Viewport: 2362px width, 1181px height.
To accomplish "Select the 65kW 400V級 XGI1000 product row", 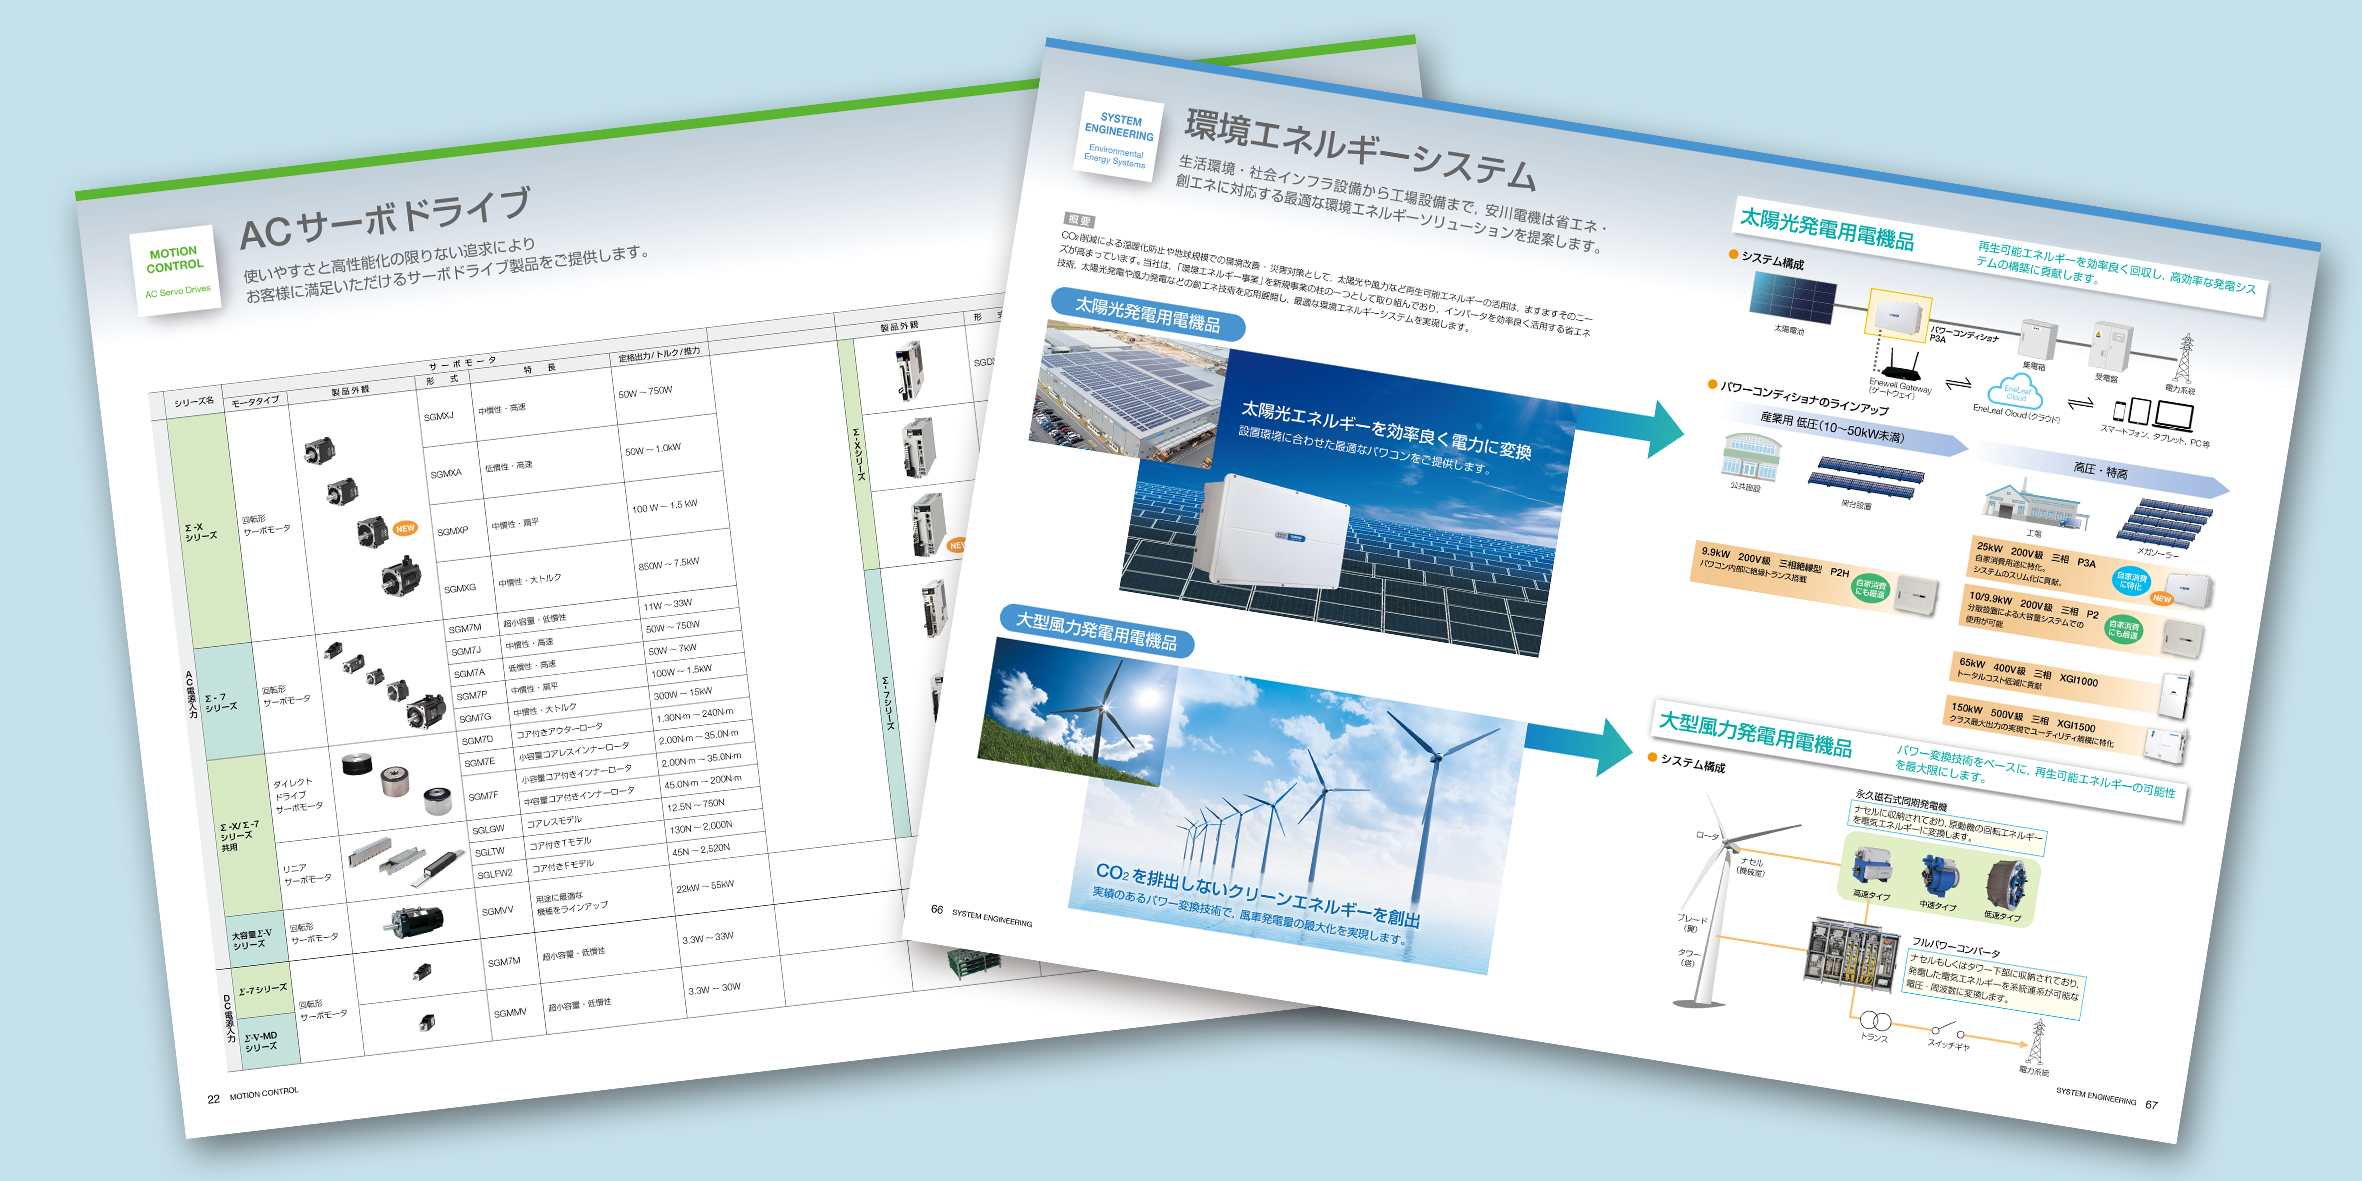I will click(x=2071, y=684).
